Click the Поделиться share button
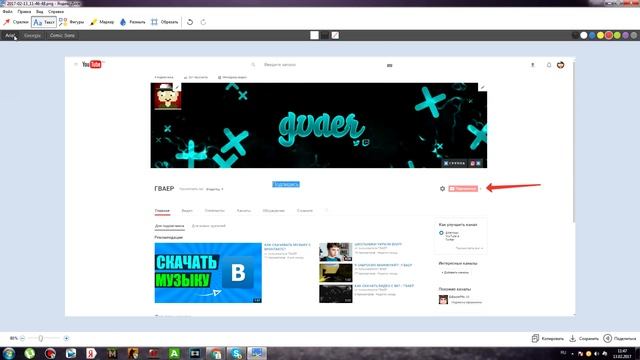The width and height of the screenshot is (640, 360). tap(620, 338)
